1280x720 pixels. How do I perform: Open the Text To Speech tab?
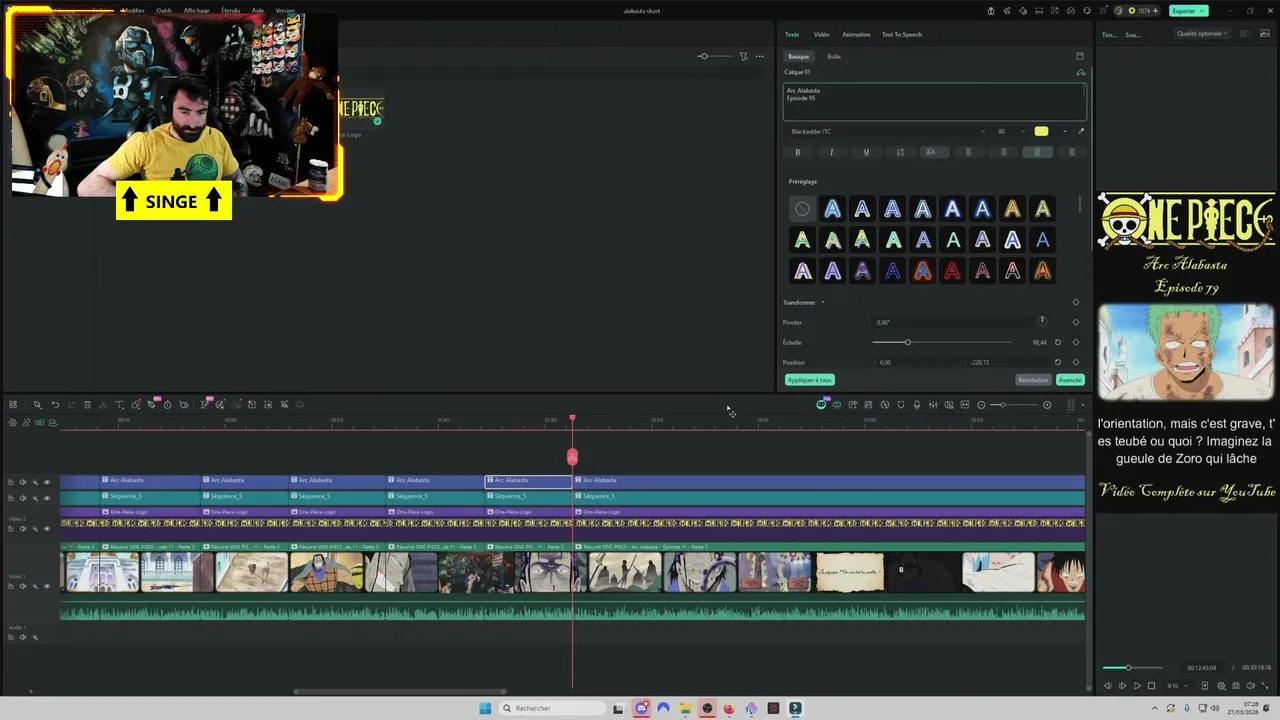tap(901, 34)
